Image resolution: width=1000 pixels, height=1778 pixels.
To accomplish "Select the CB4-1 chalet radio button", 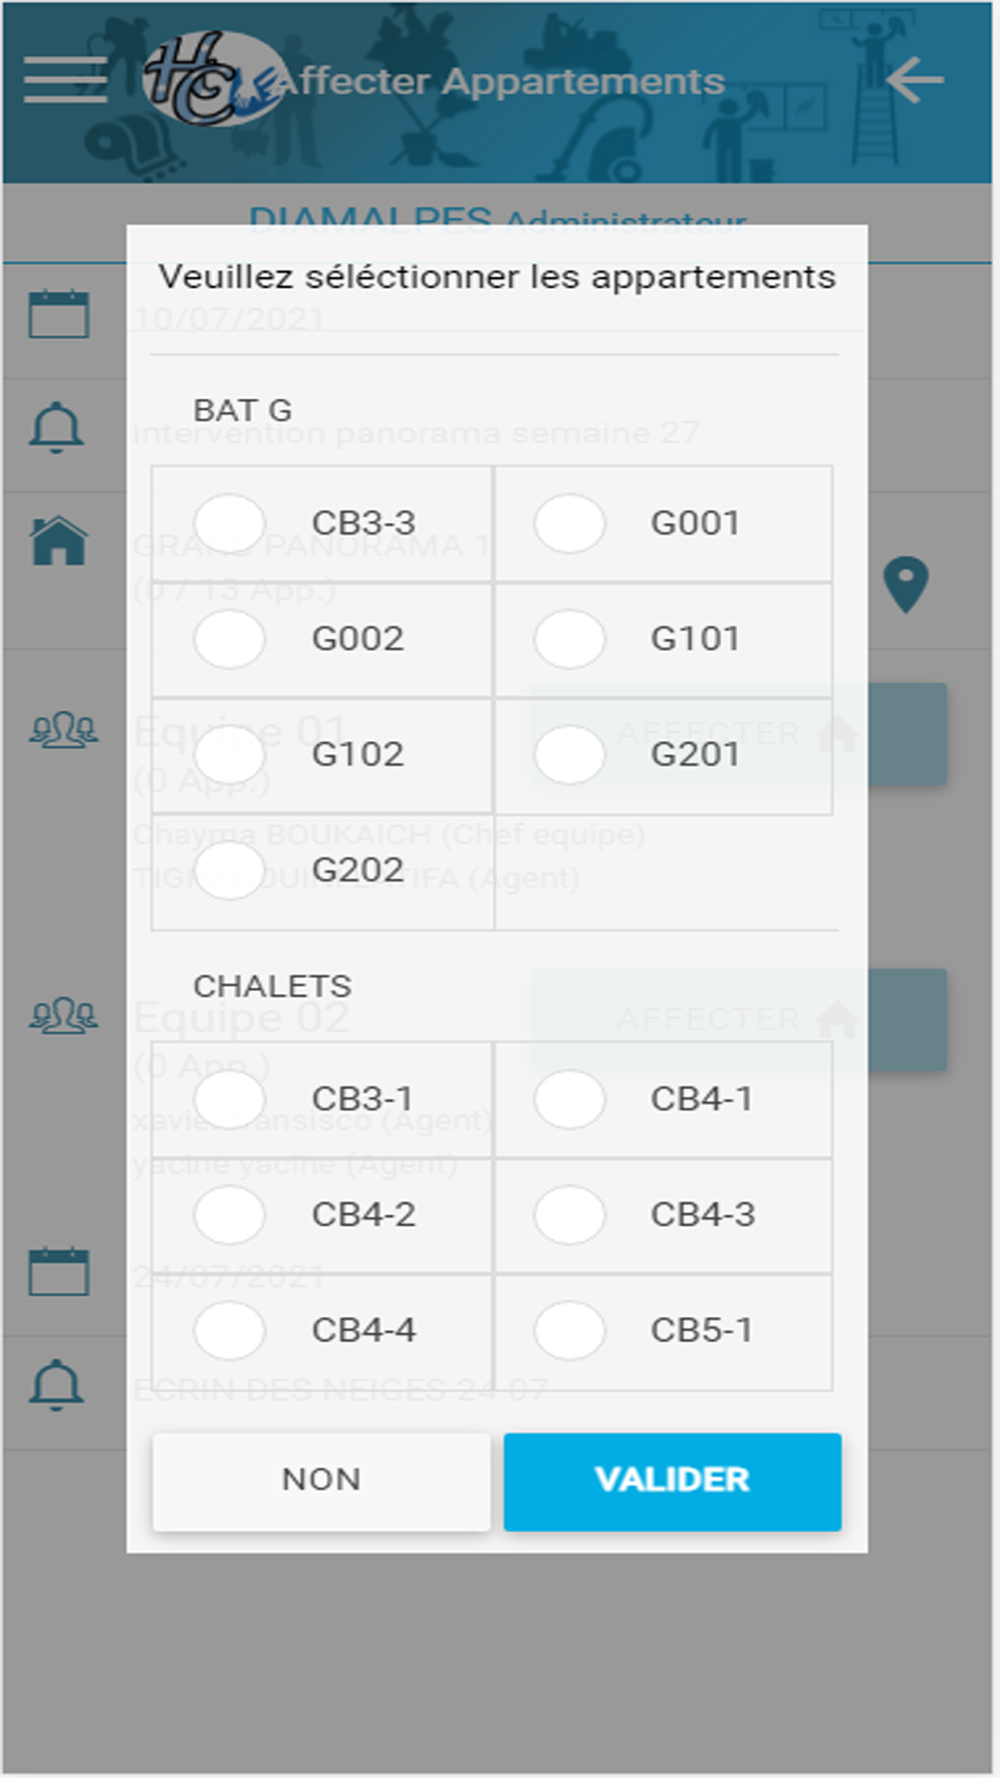I will click(570, 1099).
